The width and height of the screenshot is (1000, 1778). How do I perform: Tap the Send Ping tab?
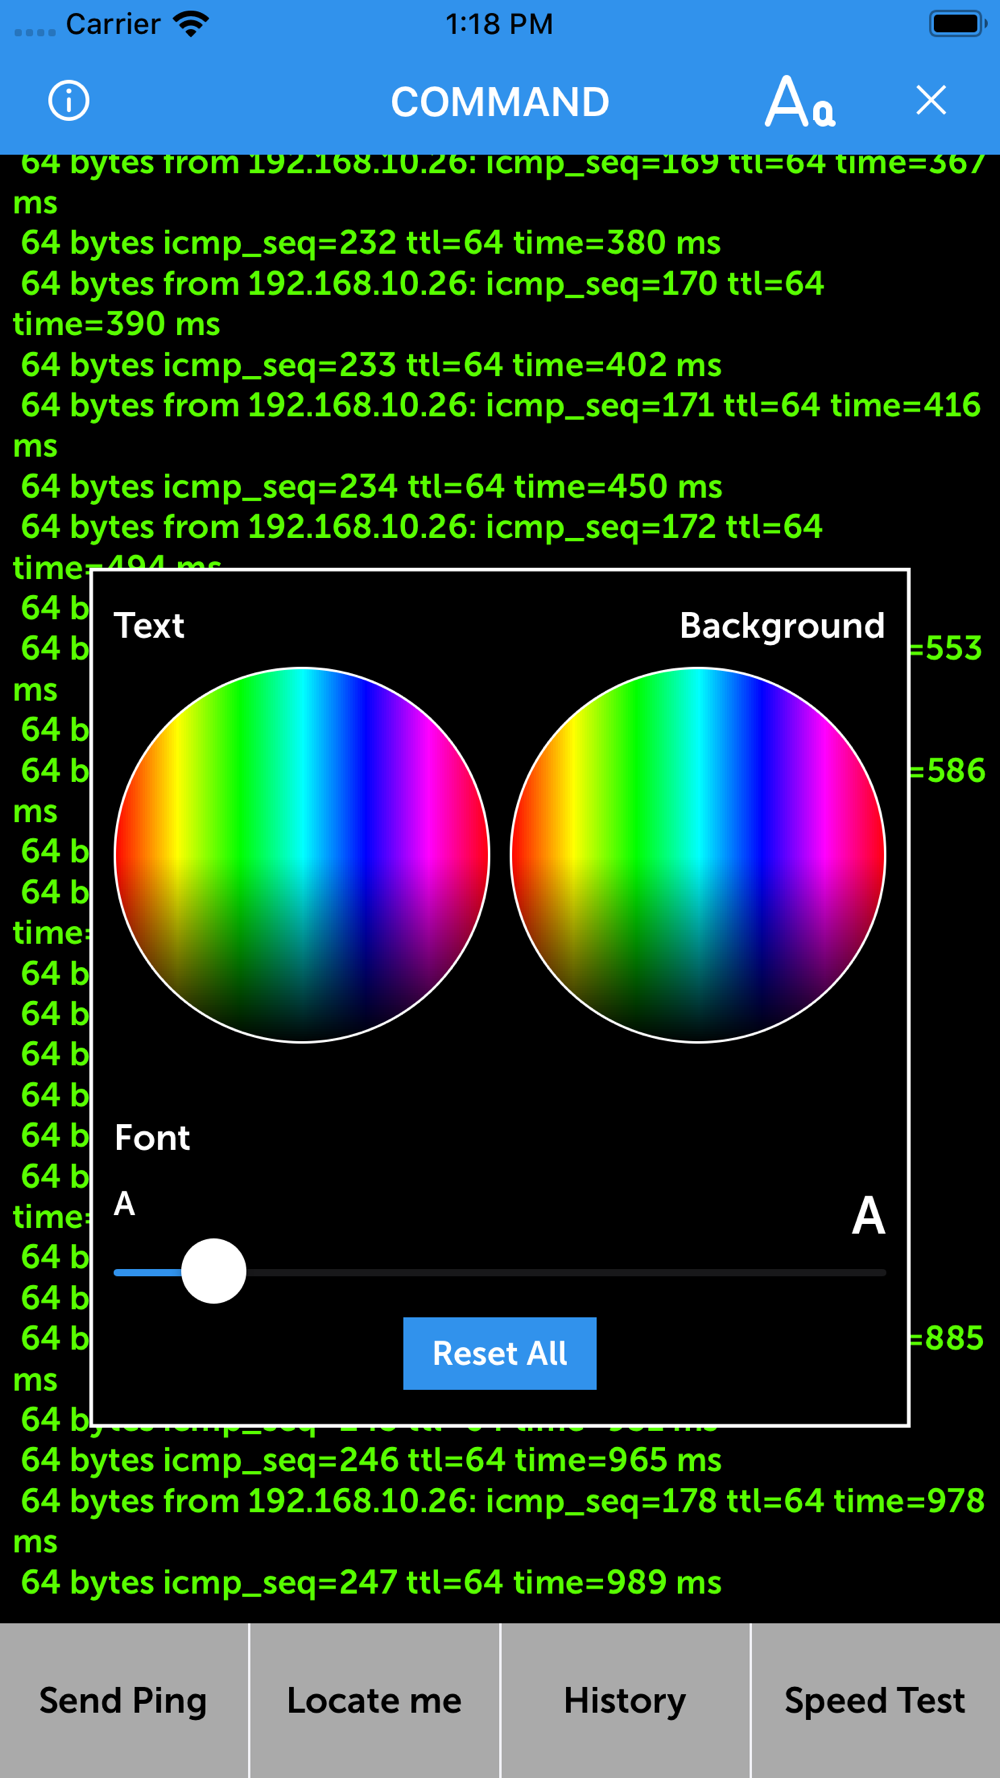click(x=124, y=1700)
